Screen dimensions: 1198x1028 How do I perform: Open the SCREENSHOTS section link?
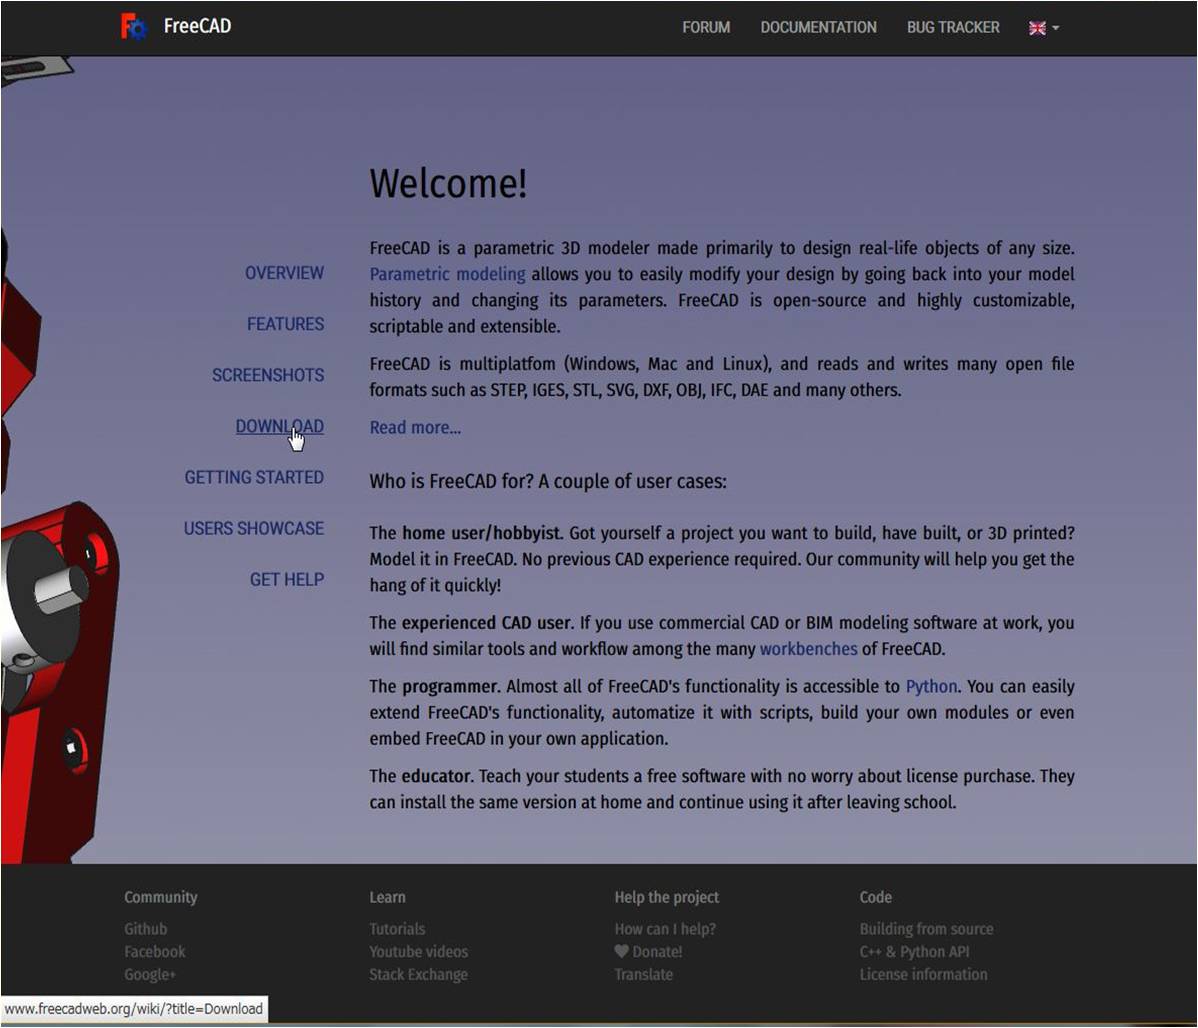(x=268, y=375)
